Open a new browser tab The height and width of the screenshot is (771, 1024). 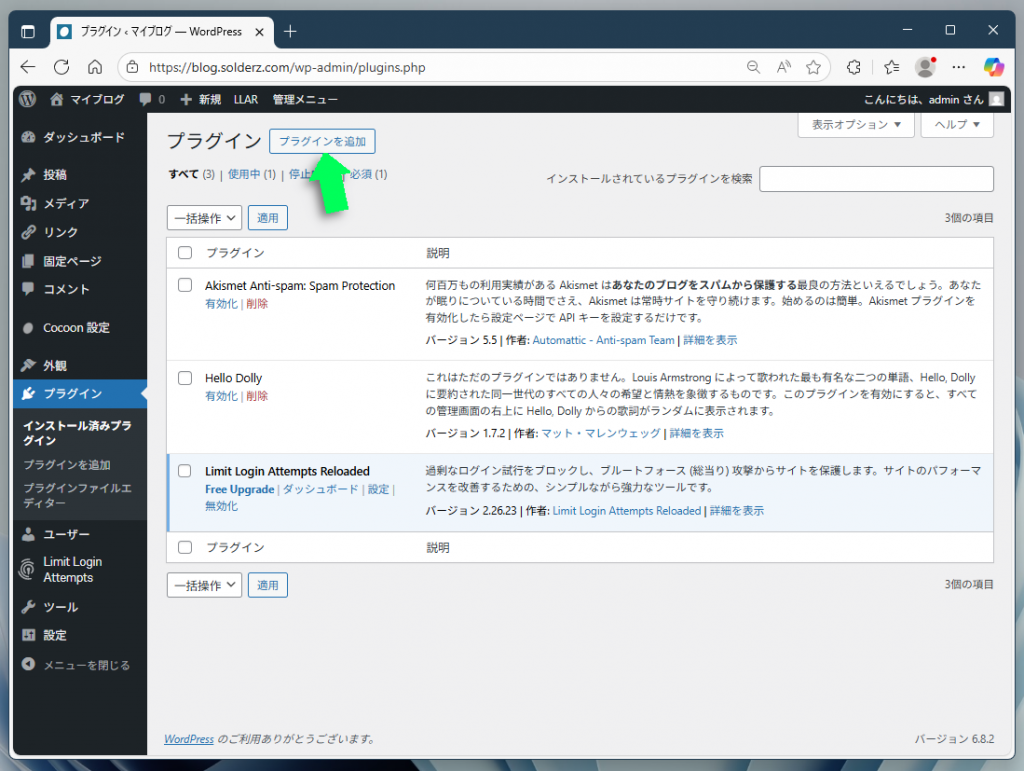(290, 31)
